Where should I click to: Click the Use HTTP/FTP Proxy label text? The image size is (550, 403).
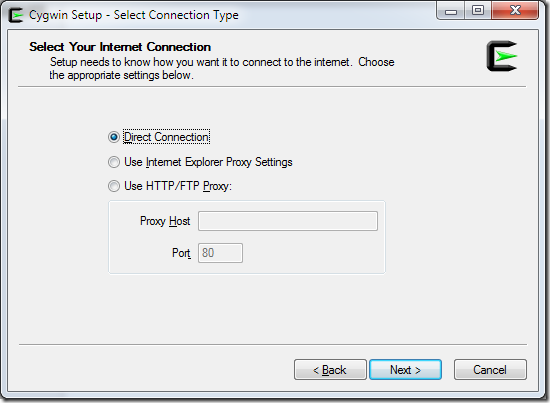pos(178,186)
